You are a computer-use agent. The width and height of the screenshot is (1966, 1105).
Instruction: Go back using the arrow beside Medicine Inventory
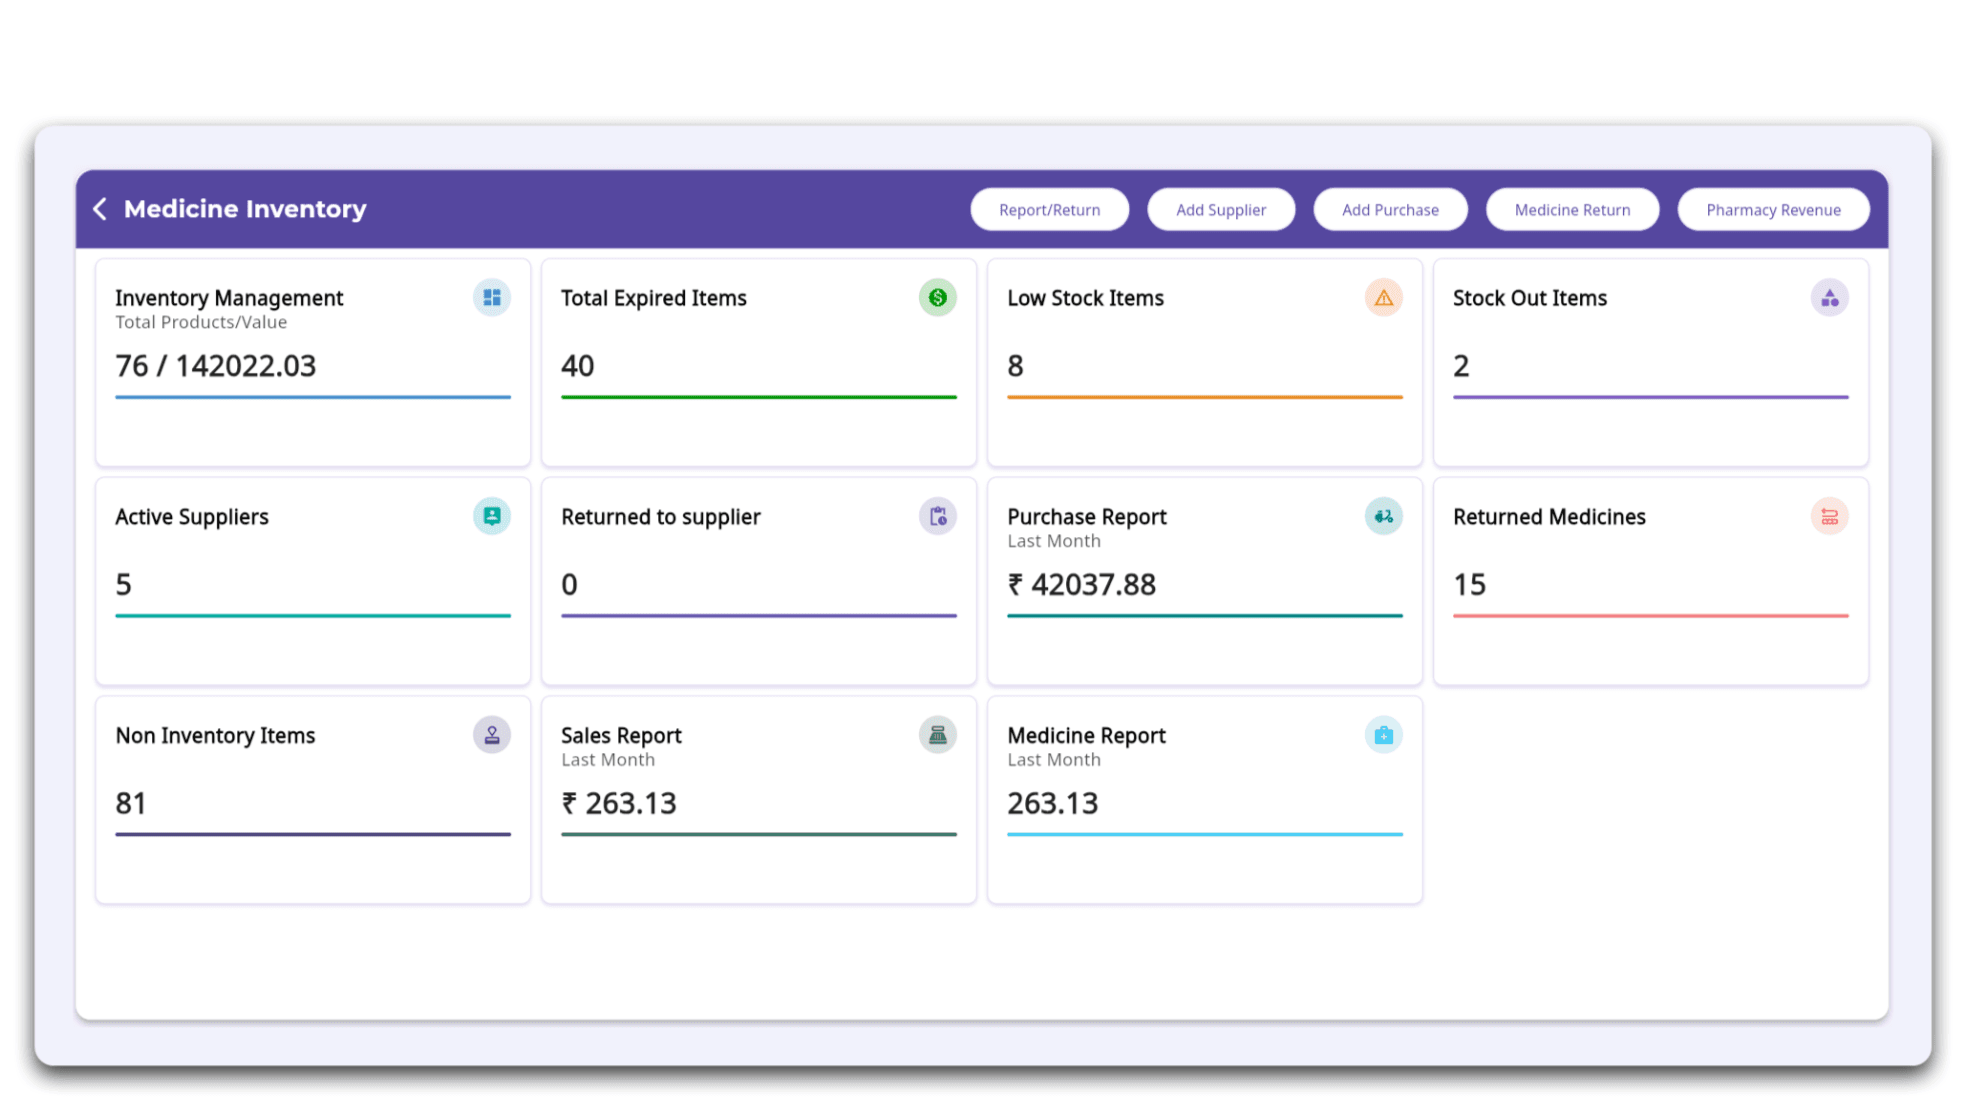(100, 209)
